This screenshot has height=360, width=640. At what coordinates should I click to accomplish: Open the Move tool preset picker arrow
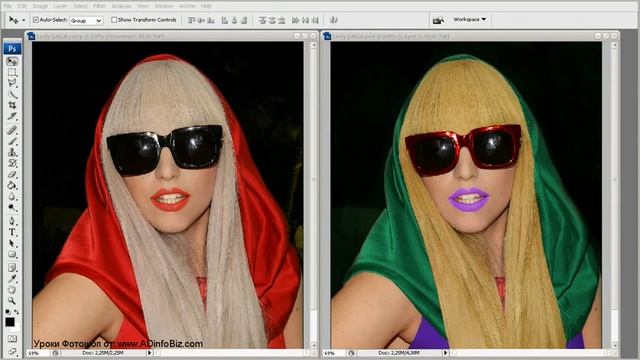click(x=24, y=20)
